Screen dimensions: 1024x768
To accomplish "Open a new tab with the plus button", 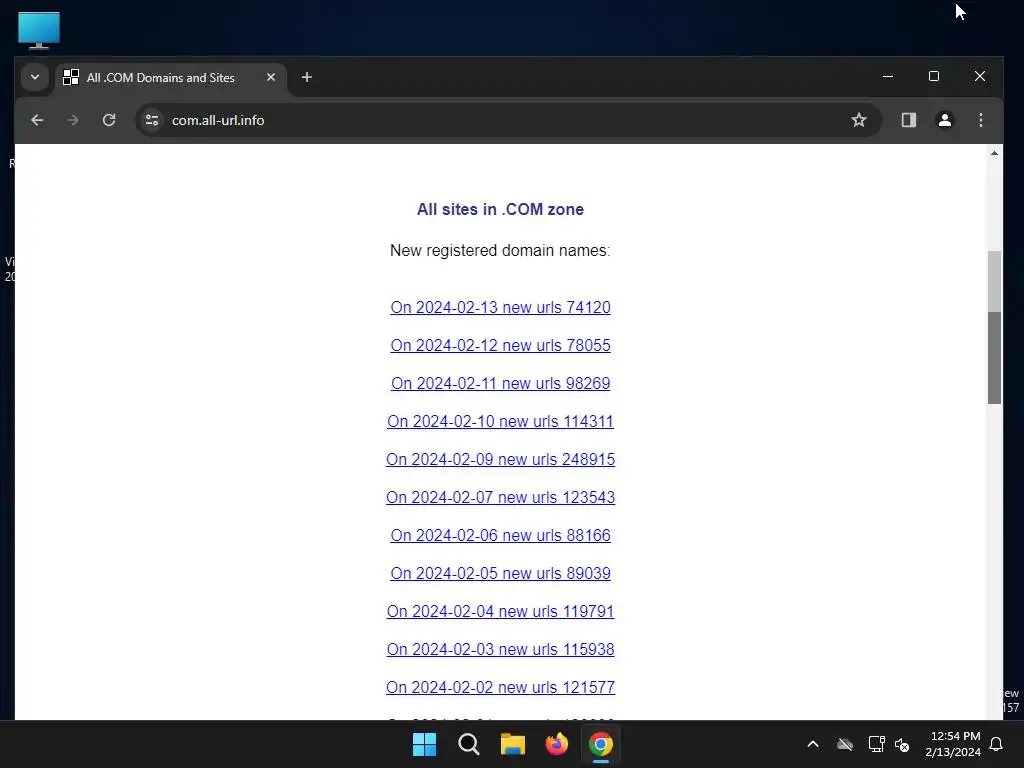I will [x=306, y=77].
